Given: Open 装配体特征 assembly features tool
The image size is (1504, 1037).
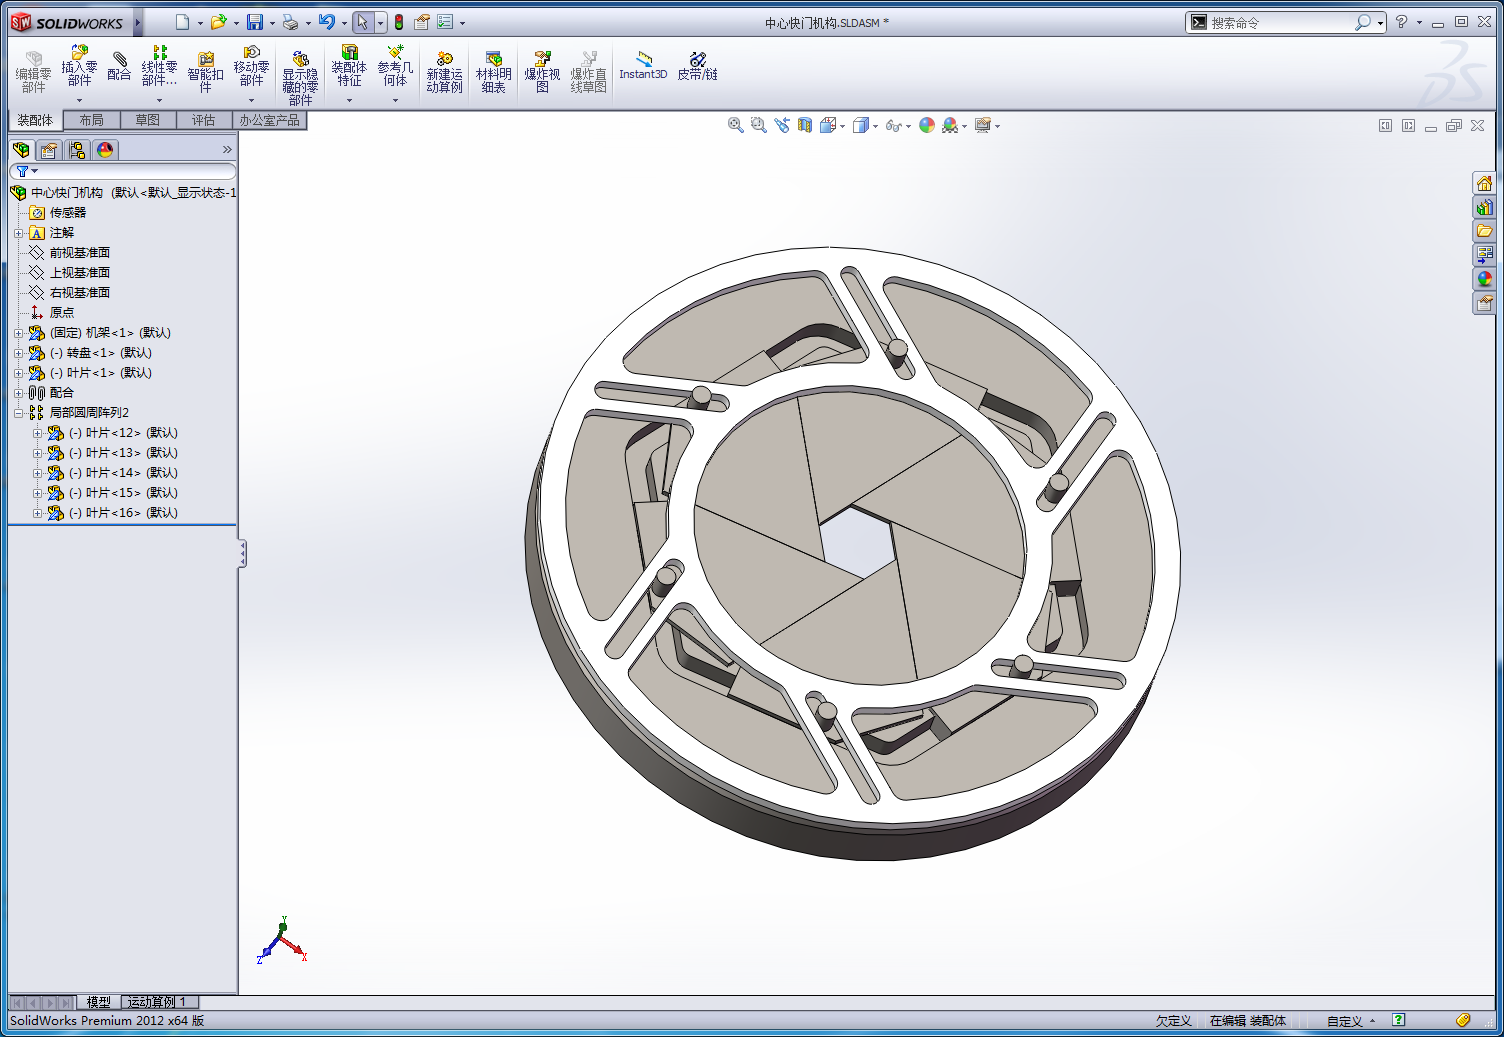Looking at the screenshot, I should [x=349, y=66].
